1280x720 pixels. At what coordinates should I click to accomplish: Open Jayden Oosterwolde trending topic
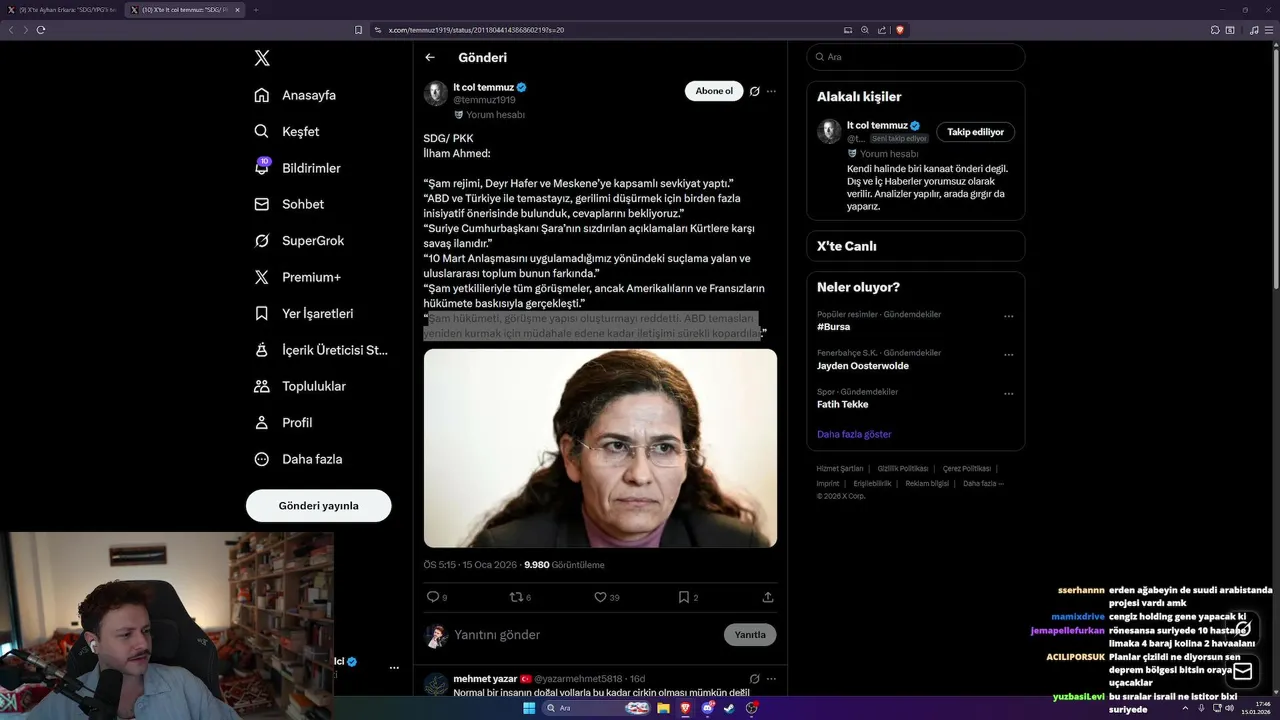[862, 366]
